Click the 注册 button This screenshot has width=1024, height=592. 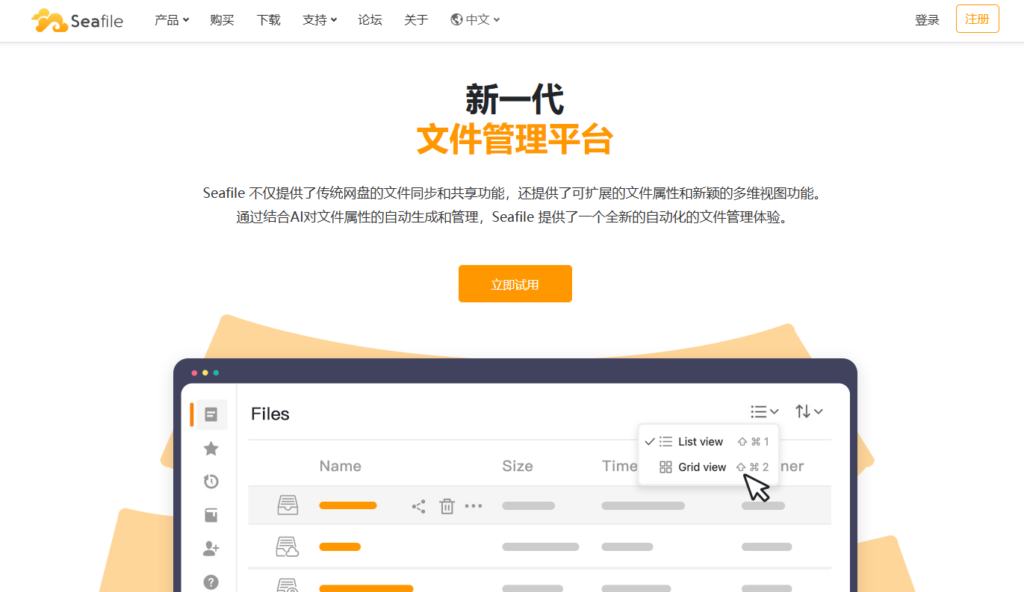[x=977, y=19]
